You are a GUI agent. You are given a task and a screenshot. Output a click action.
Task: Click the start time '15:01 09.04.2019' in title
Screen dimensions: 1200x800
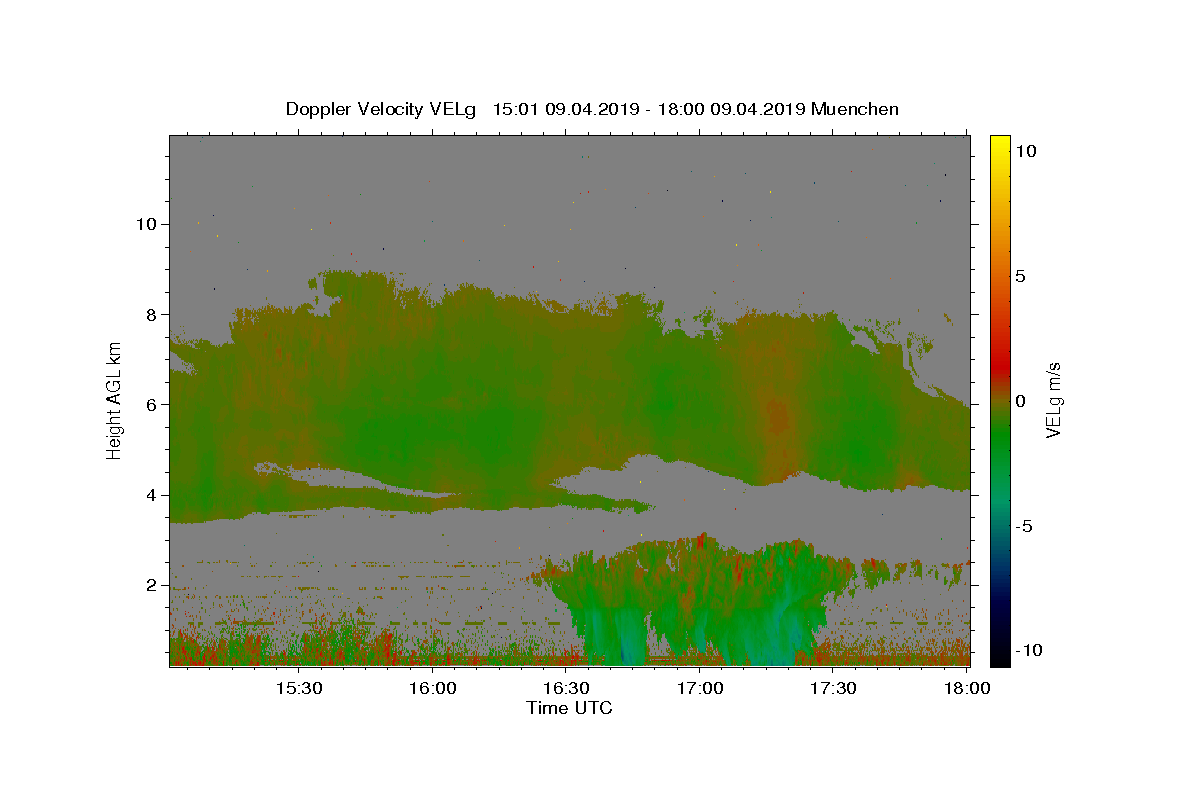tap(565, 109)
